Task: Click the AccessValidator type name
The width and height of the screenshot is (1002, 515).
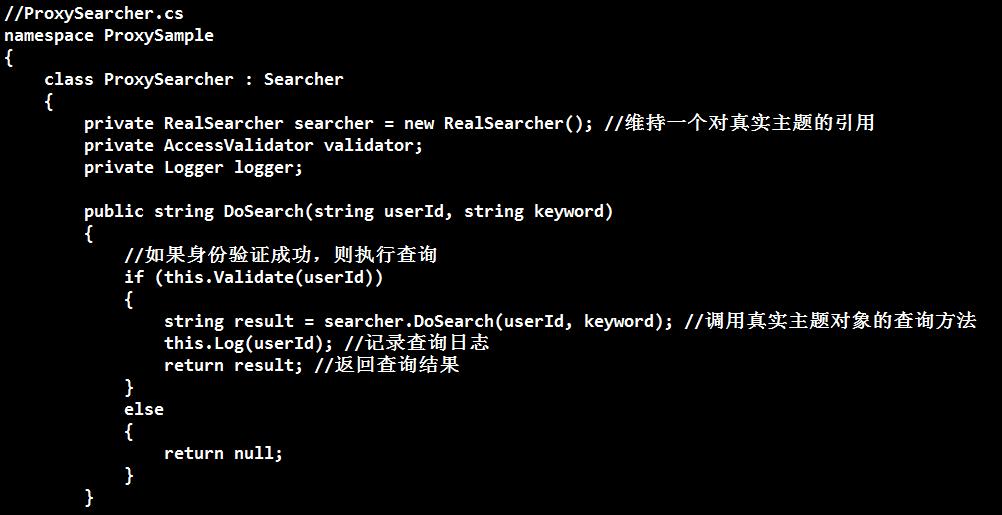Action: pyautogui.click(x=238, y=145)
